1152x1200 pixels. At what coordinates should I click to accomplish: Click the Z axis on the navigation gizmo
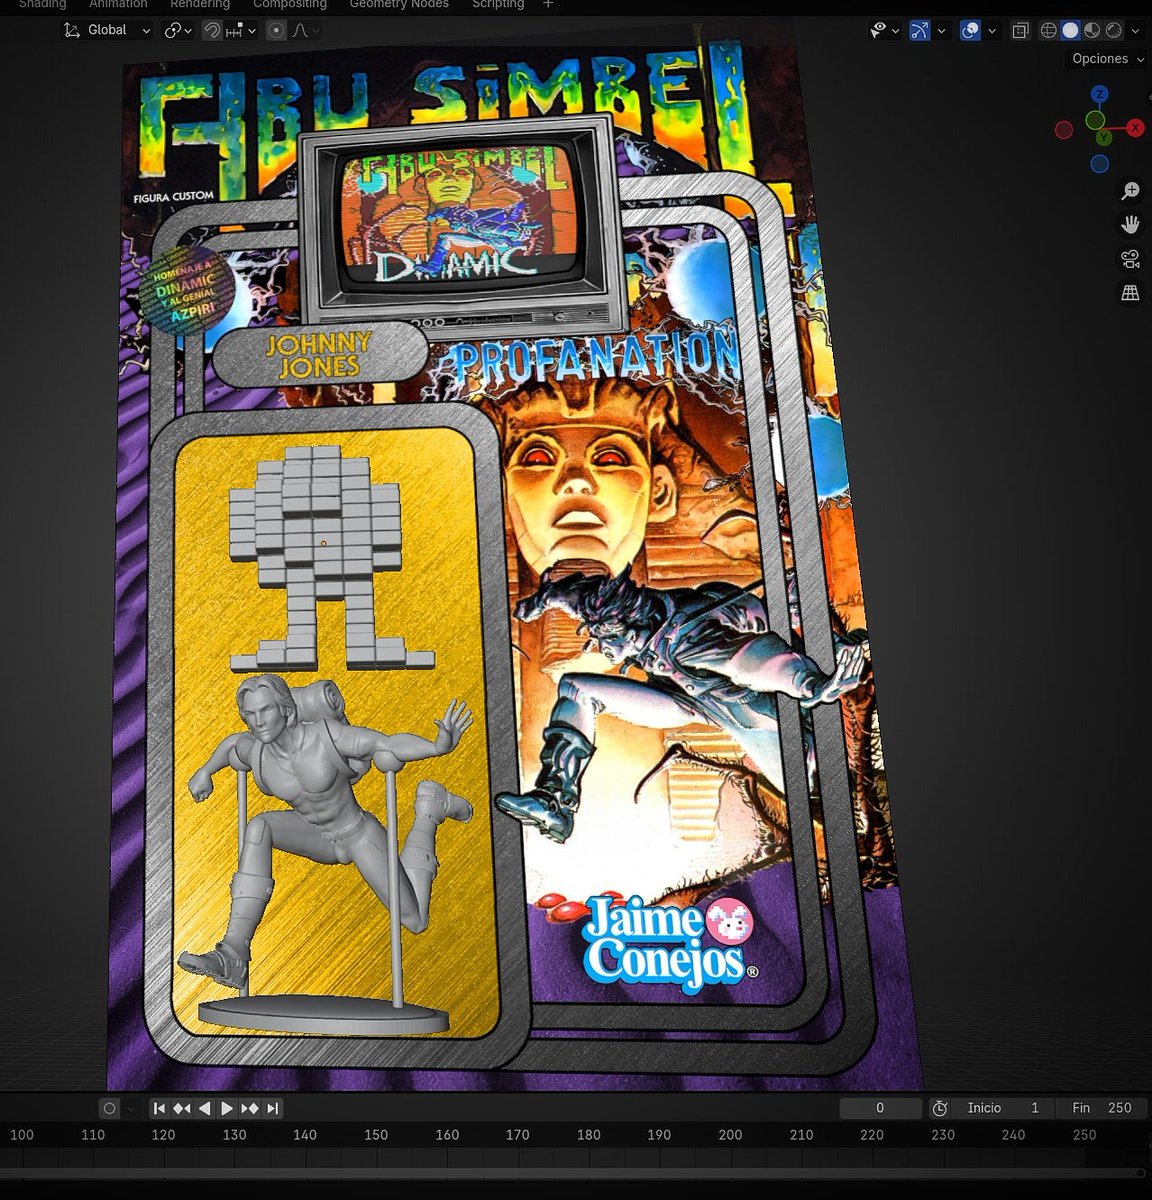[x=1099, y=94]
